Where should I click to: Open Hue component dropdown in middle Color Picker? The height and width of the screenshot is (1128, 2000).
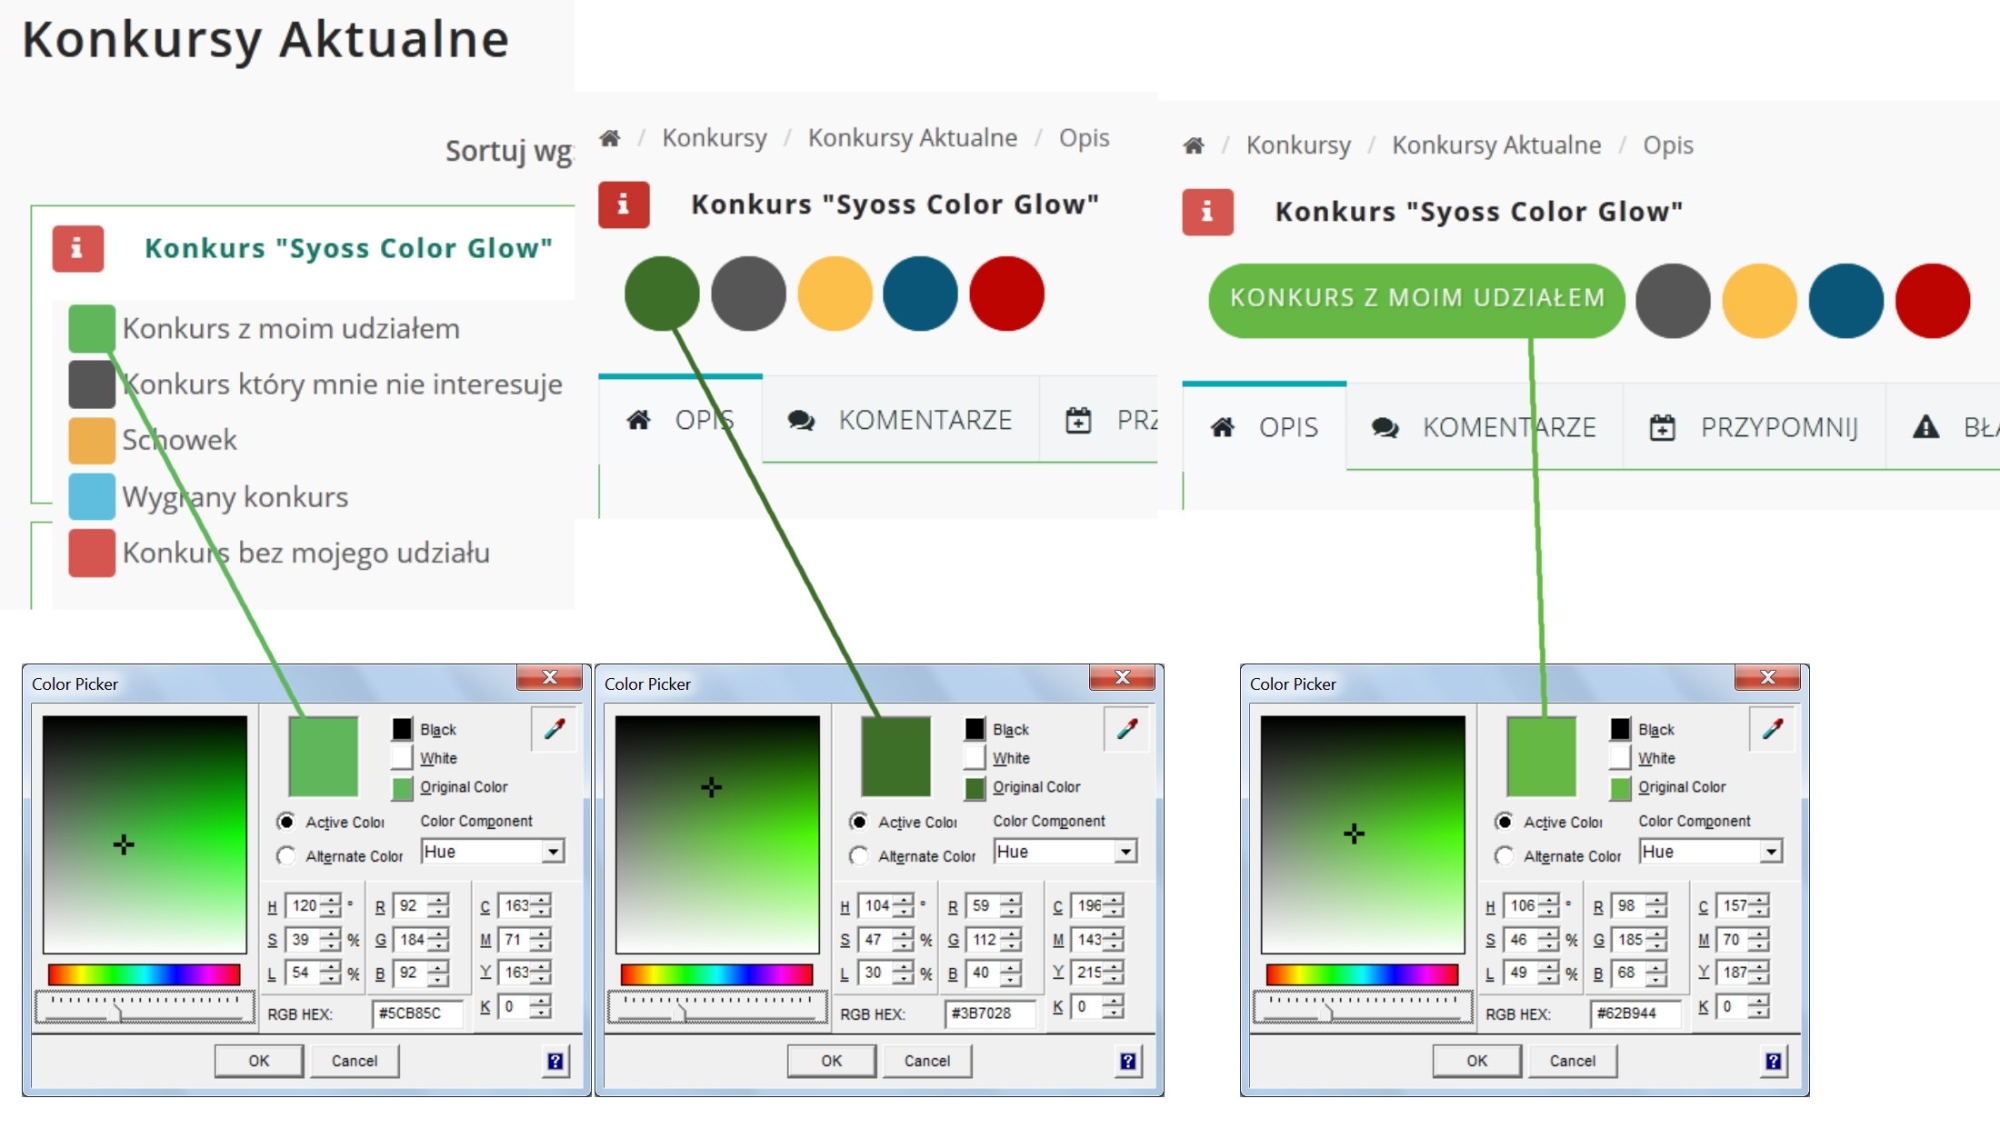[x=1125, y=852]
